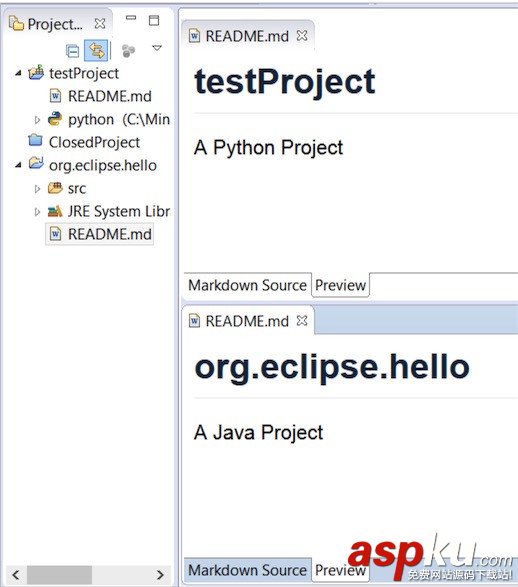Click lower README.md tab file icon

(x=194, y=321)
